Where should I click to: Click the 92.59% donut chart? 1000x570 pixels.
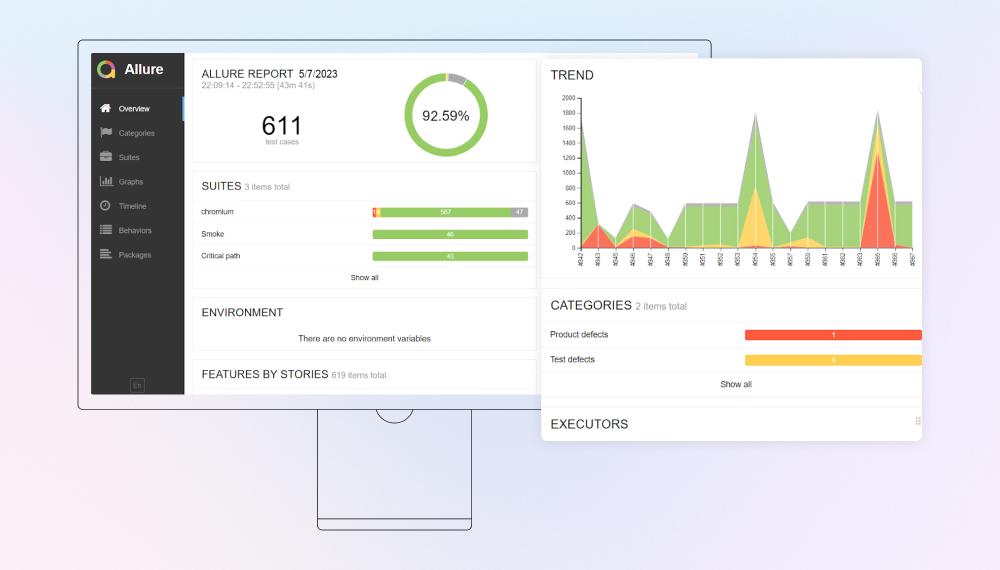tap(445, 116)
